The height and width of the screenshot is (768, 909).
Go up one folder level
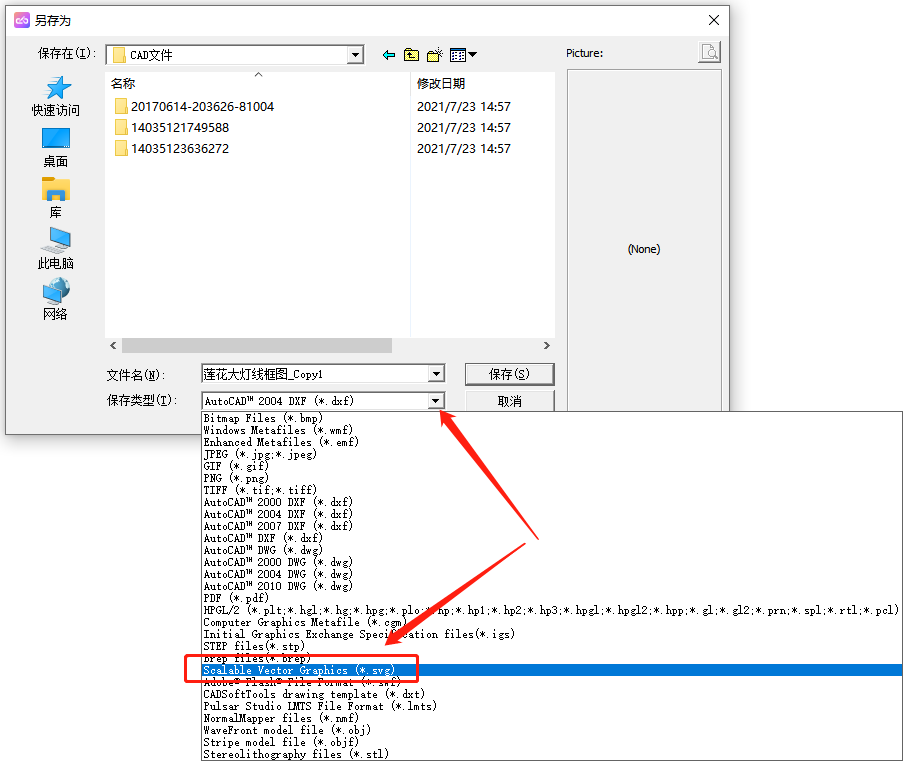point(412,55)
